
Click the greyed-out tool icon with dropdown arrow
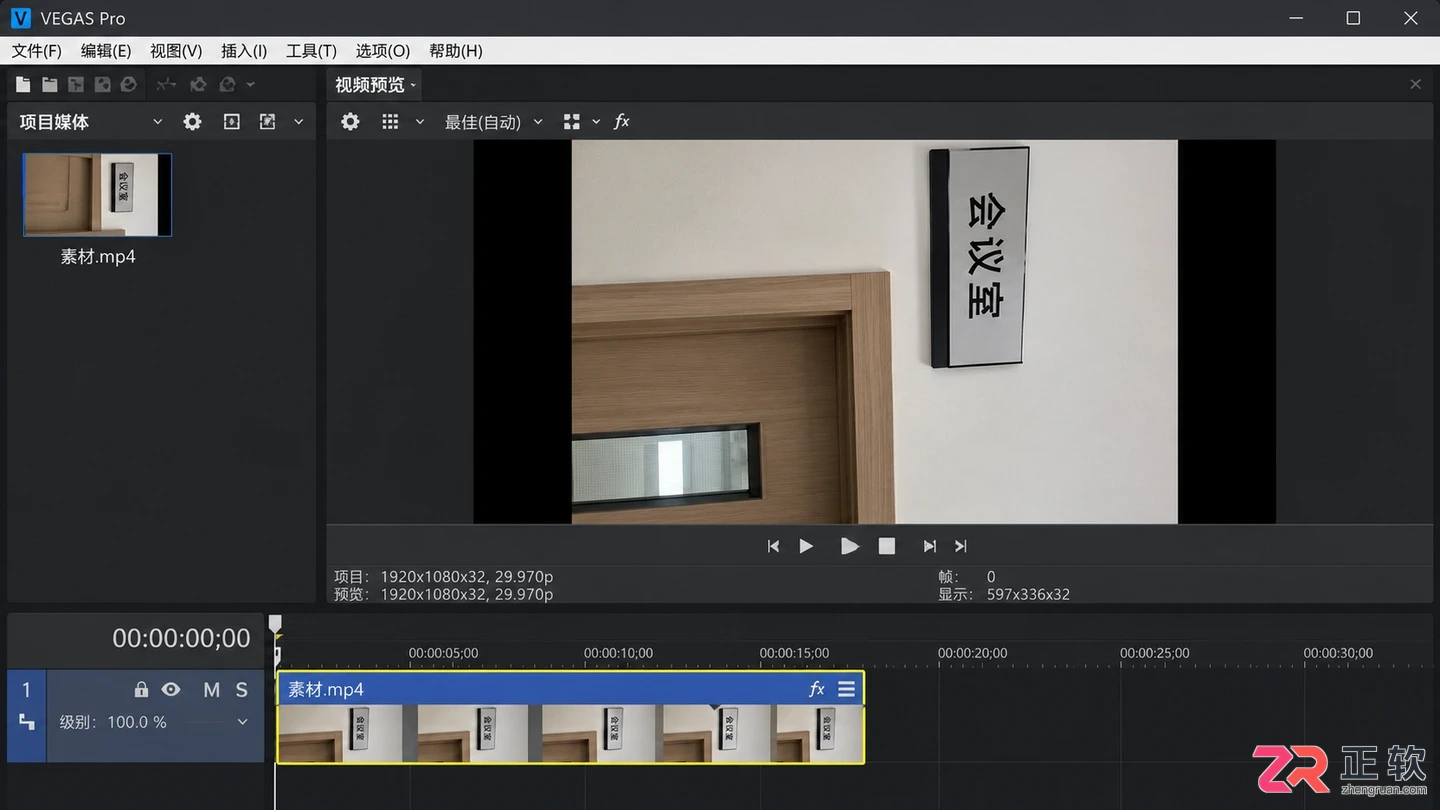pyautogui.click(x=228, y=85)
